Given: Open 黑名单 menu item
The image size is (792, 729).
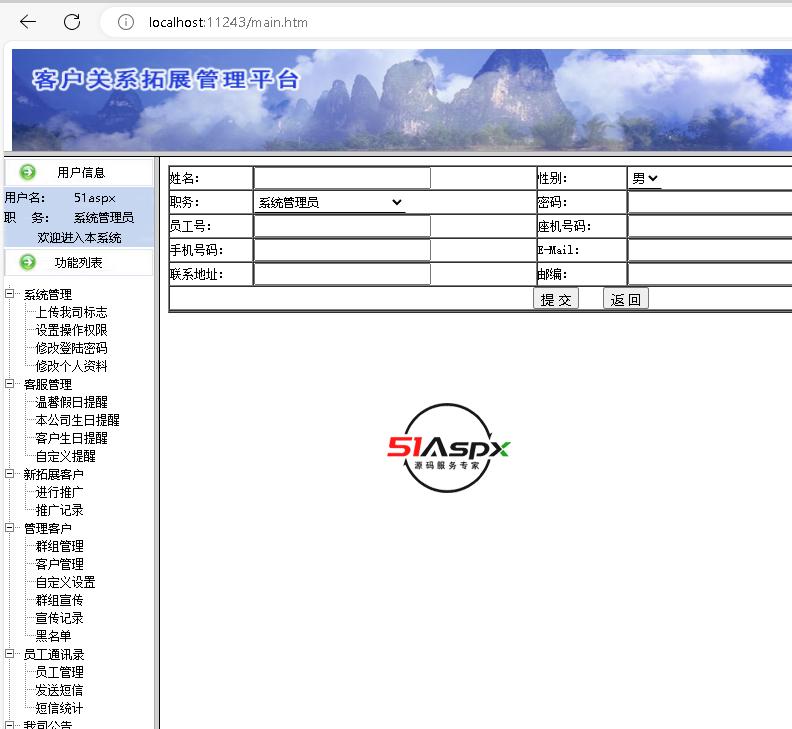Looking at the screenshot, I should (x=53, y=636).
